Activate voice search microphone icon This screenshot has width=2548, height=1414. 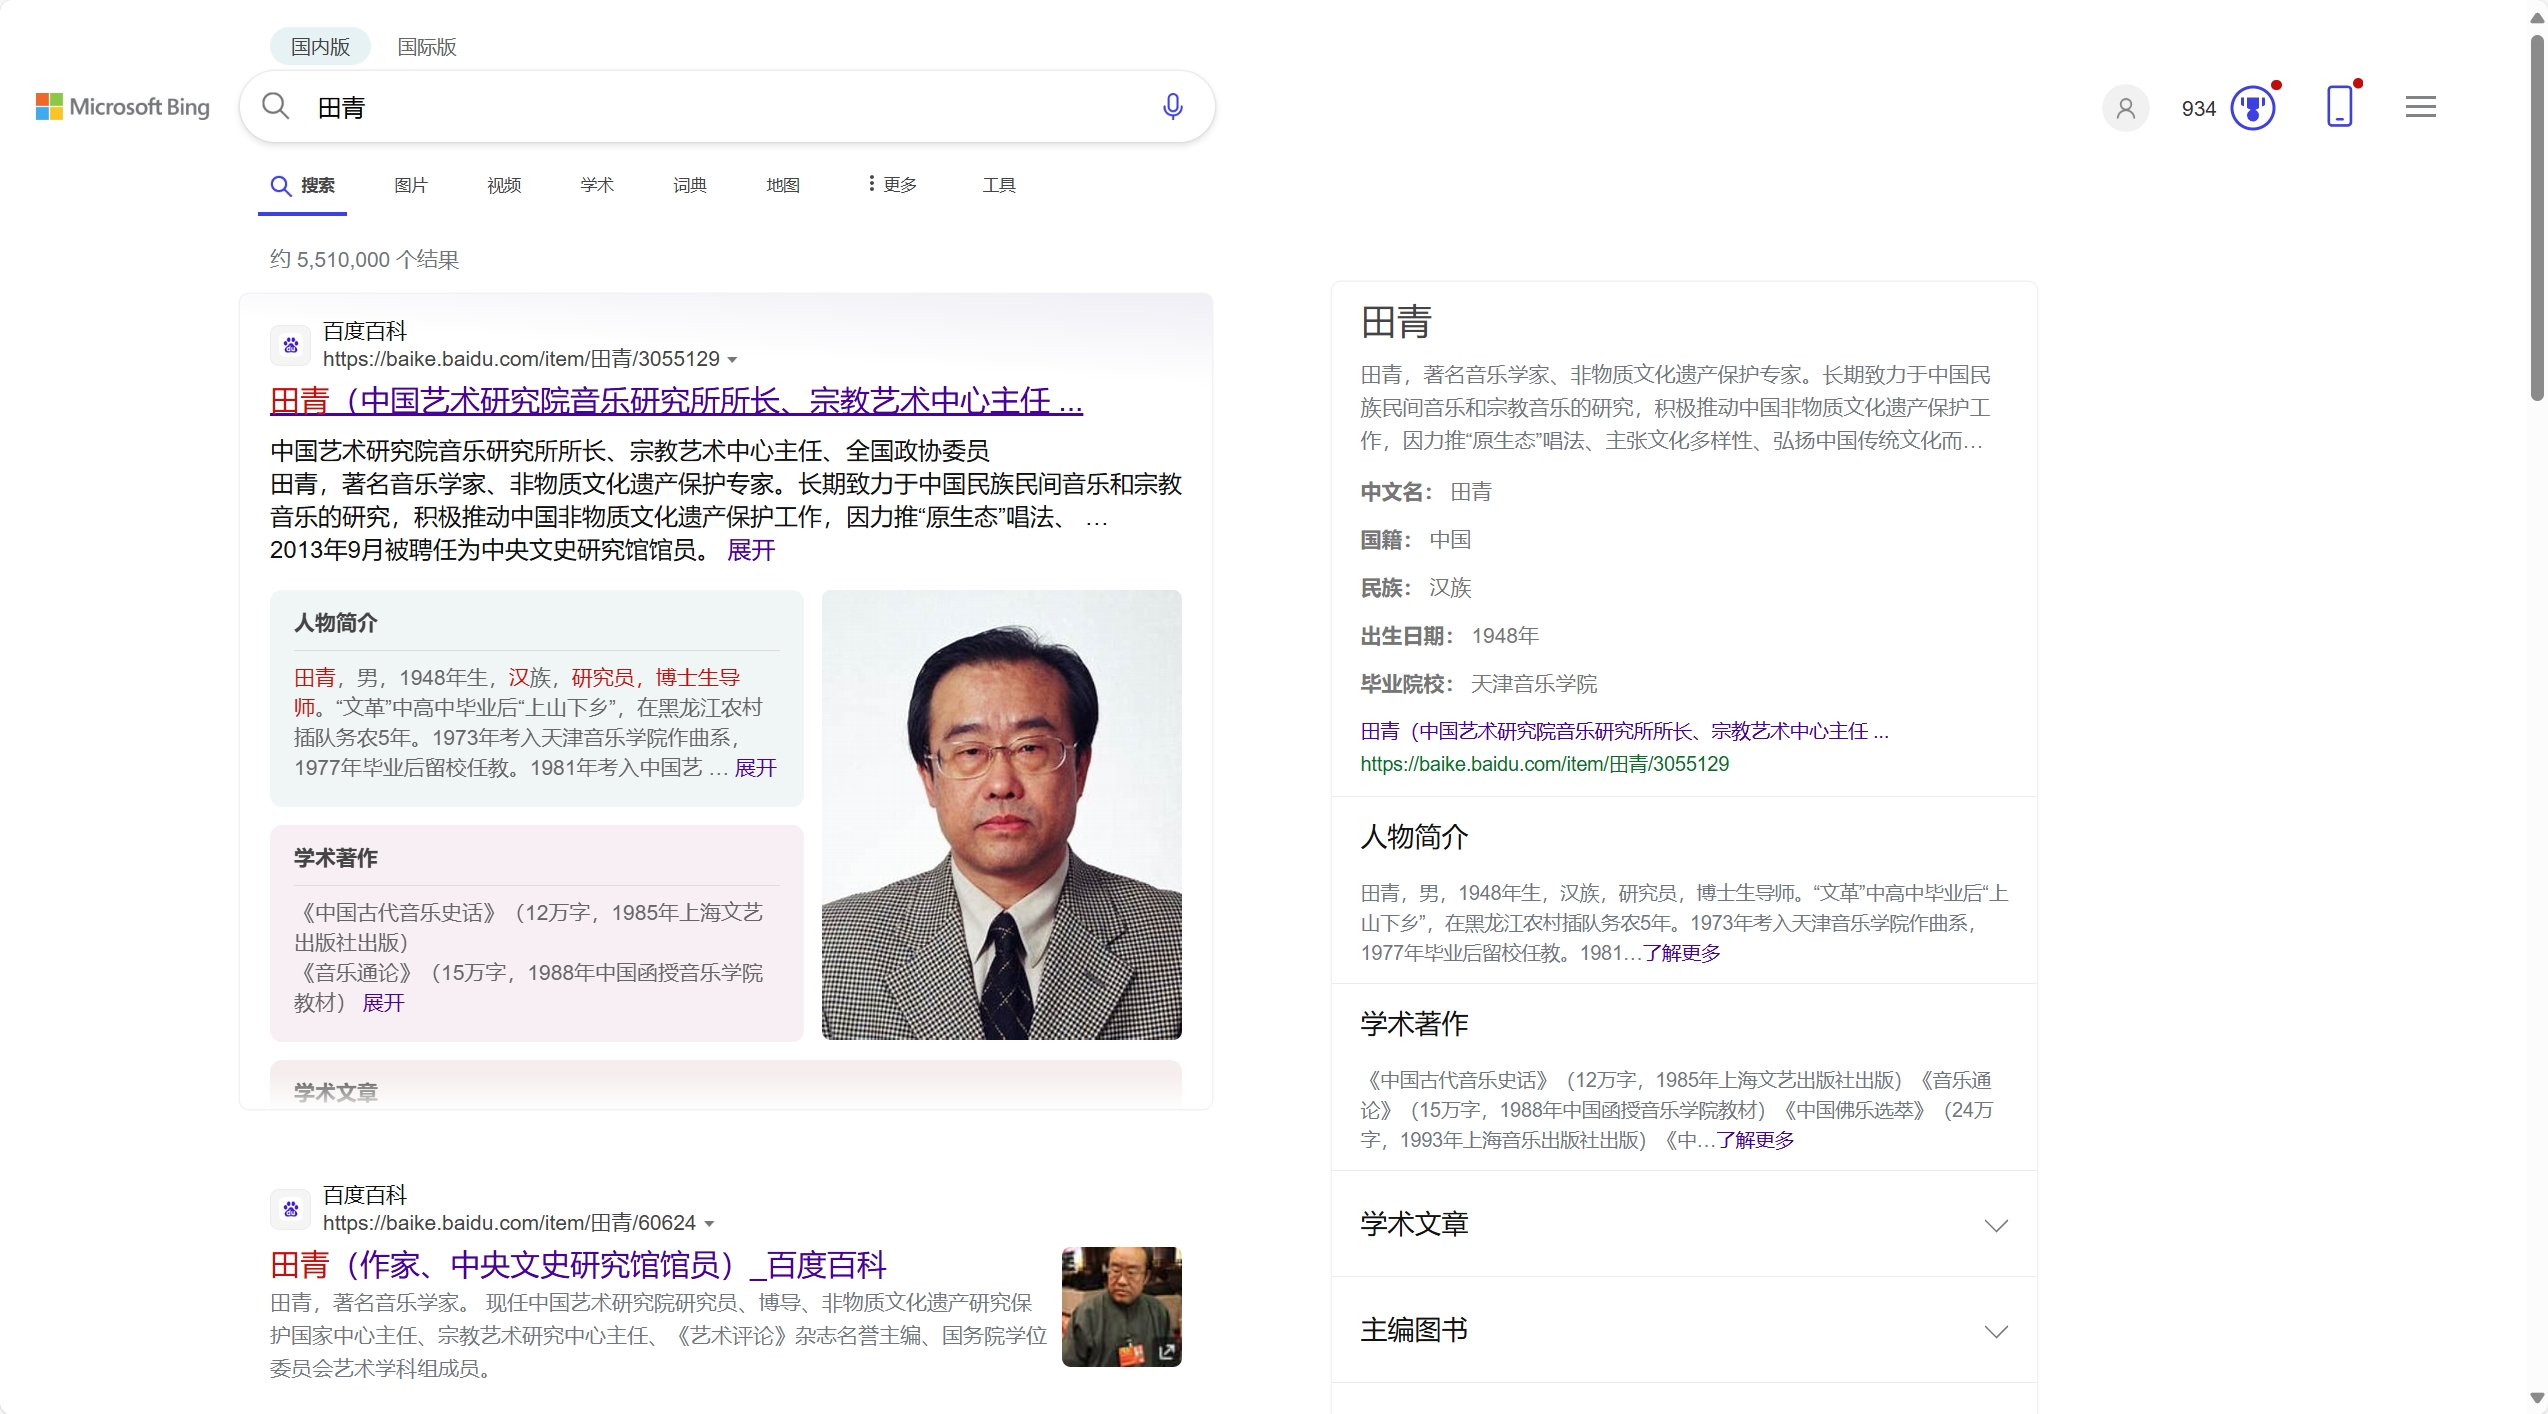click(1173, 106)
